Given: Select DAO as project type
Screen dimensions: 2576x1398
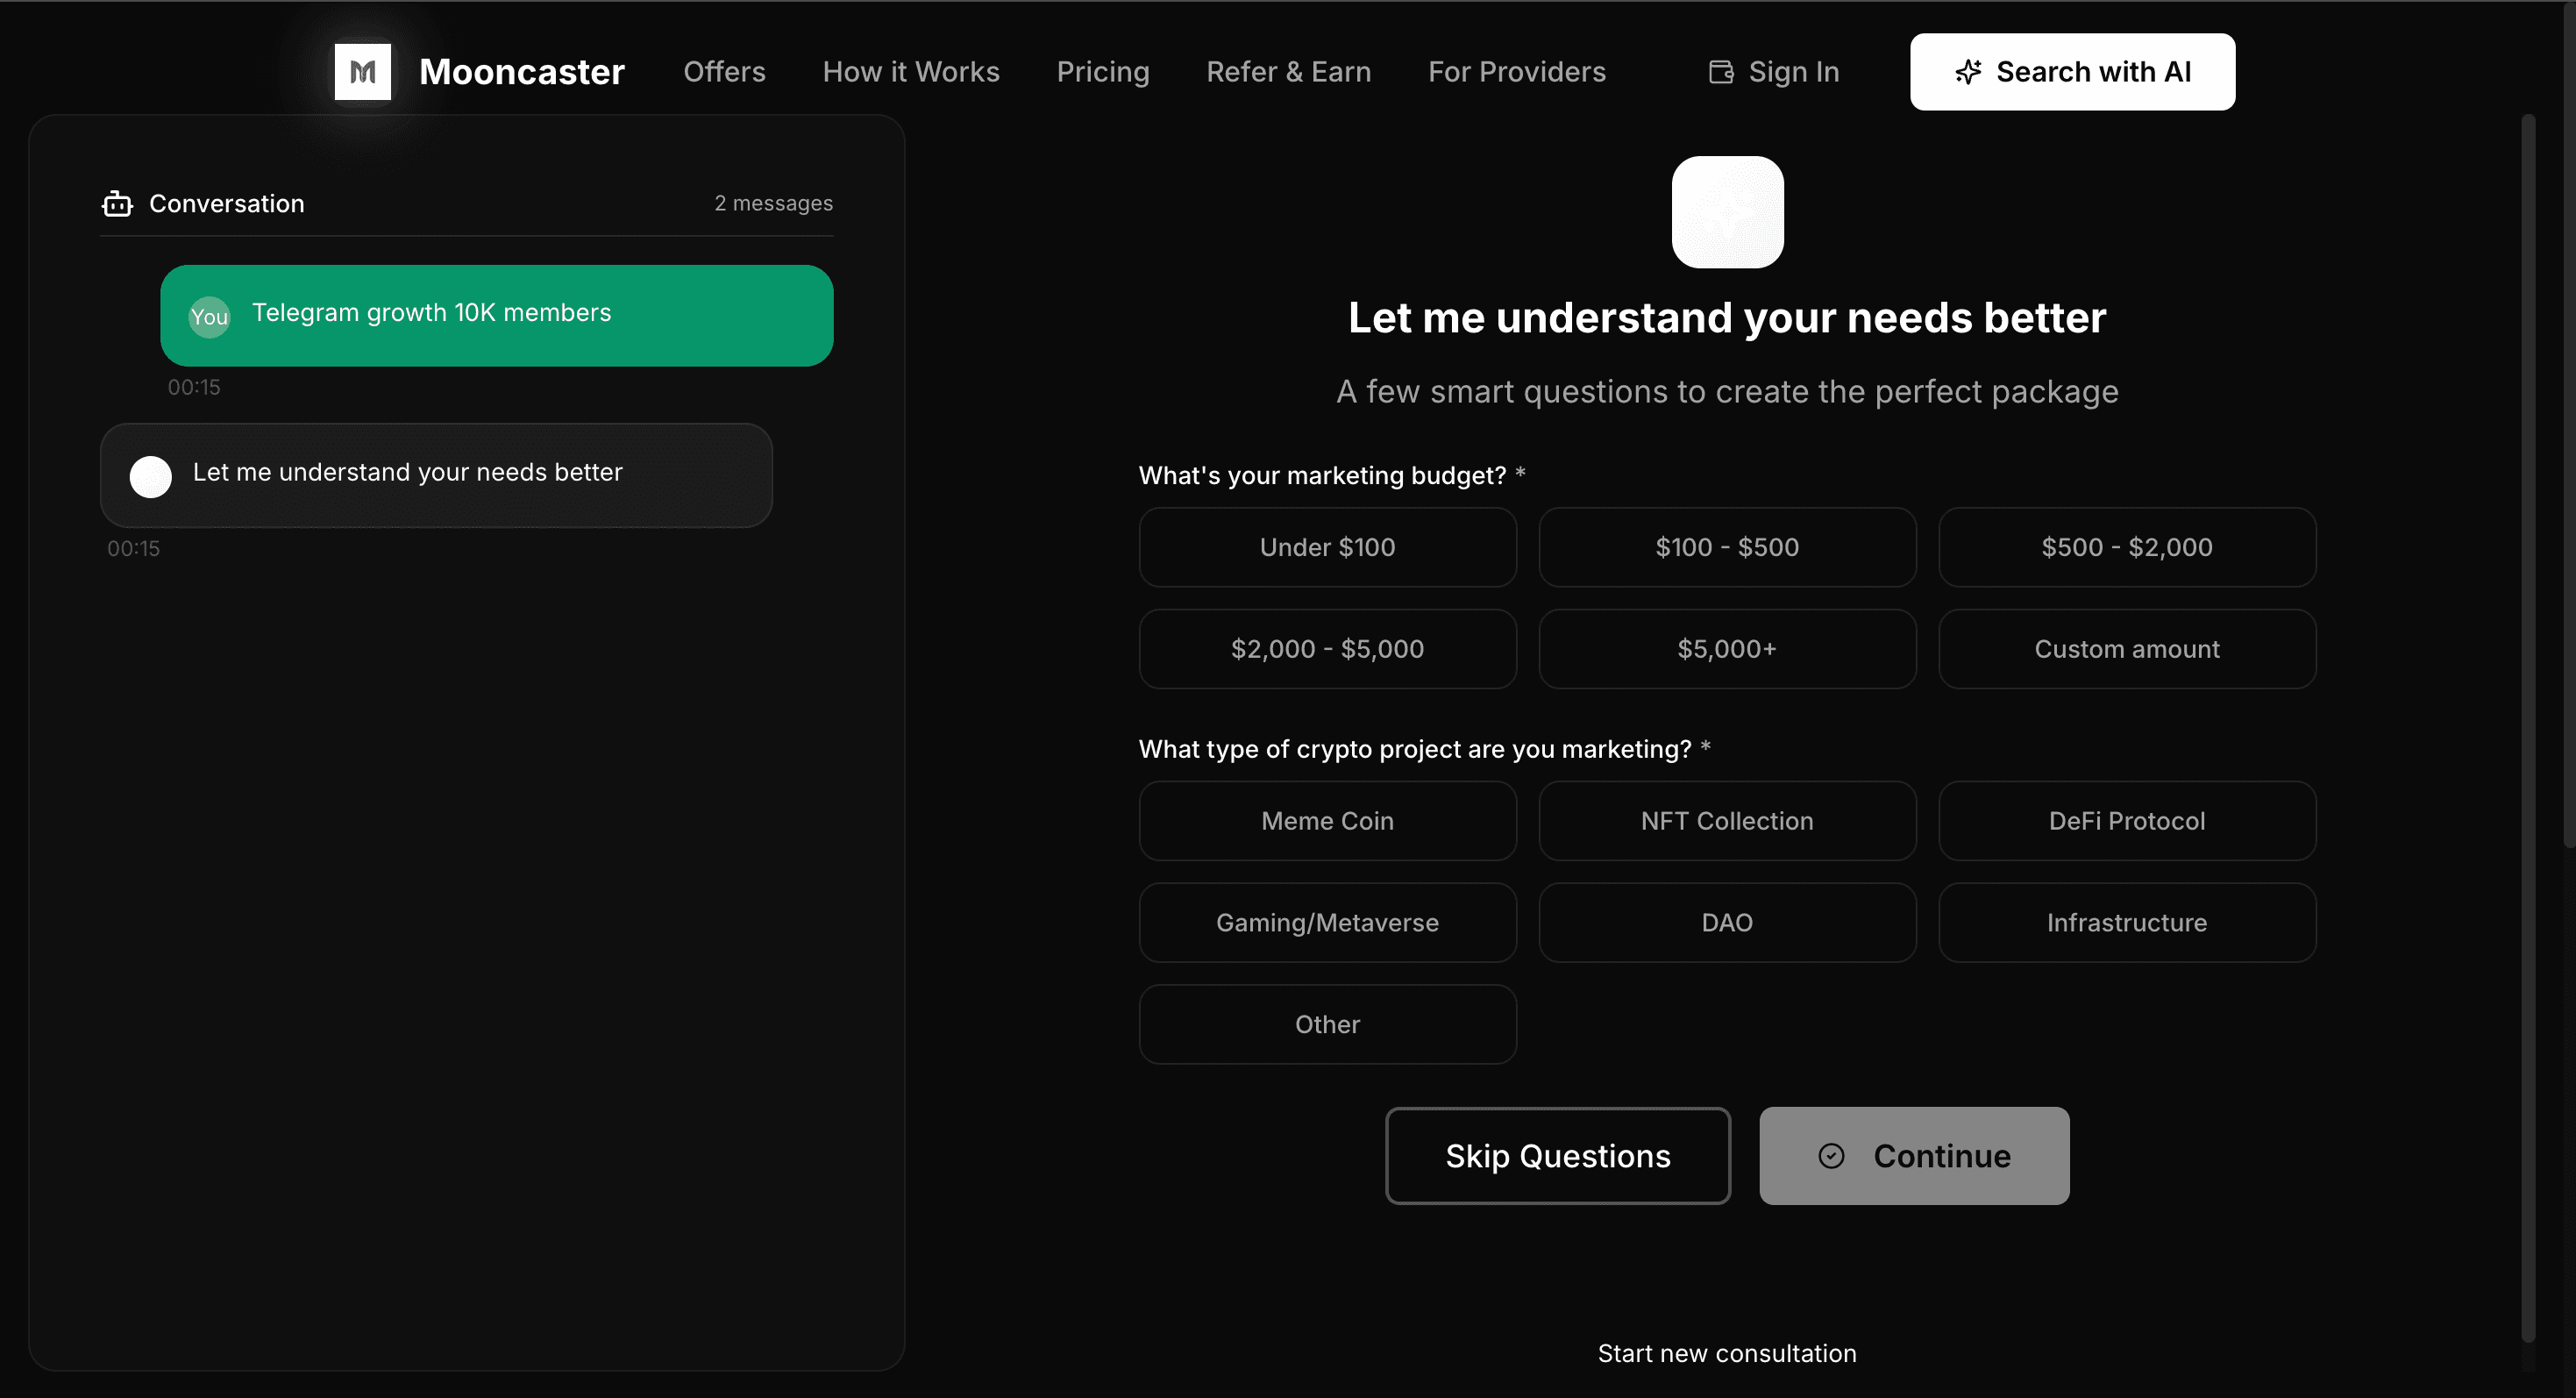Looking at the screenshot, I should pos(1726,922).
